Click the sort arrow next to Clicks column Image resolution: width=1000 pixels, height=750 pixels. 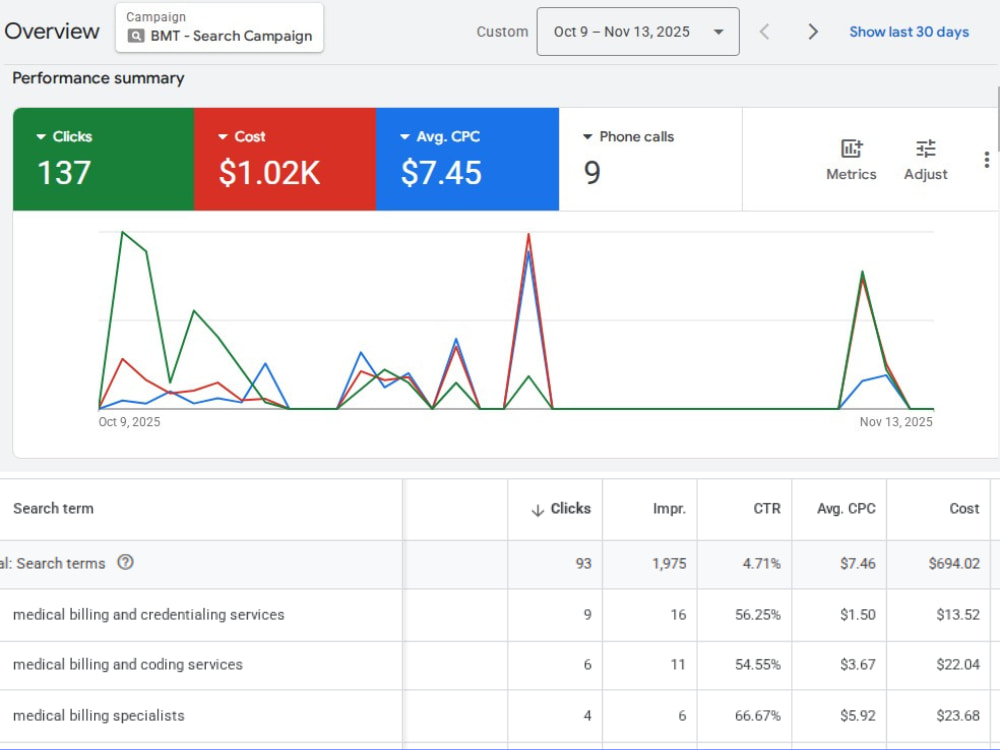(x=538, y=510)
